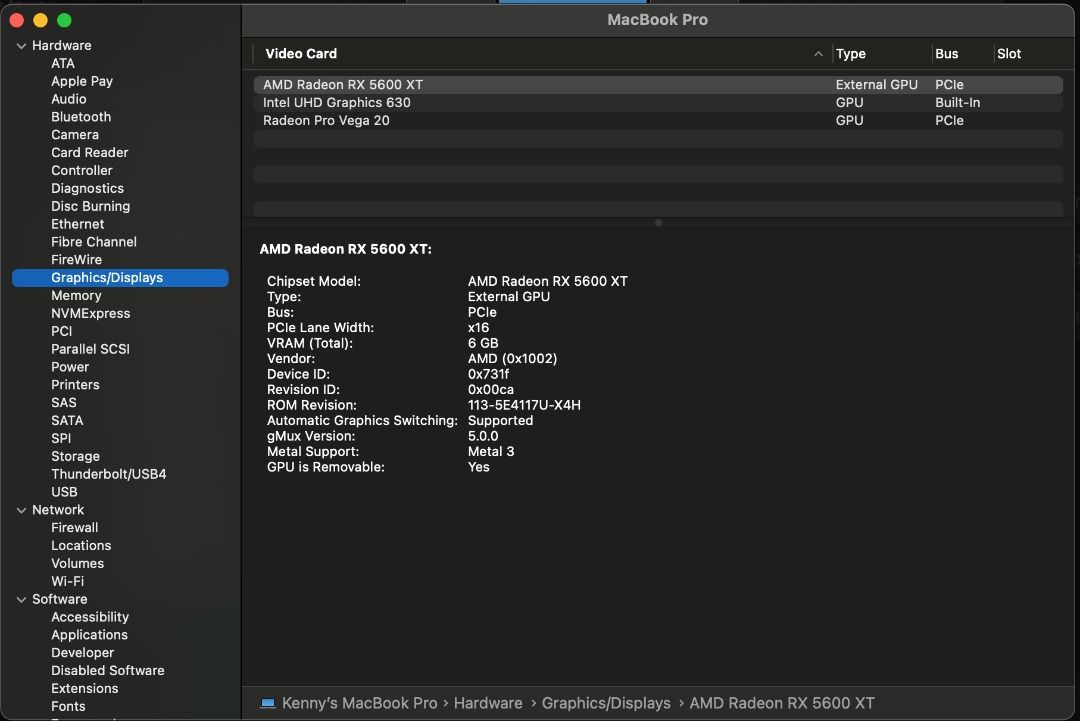Click Graphics/Displays in the path bar
Screen dimensions: 1080x721
pyautogui.click(x=606, y=703)
